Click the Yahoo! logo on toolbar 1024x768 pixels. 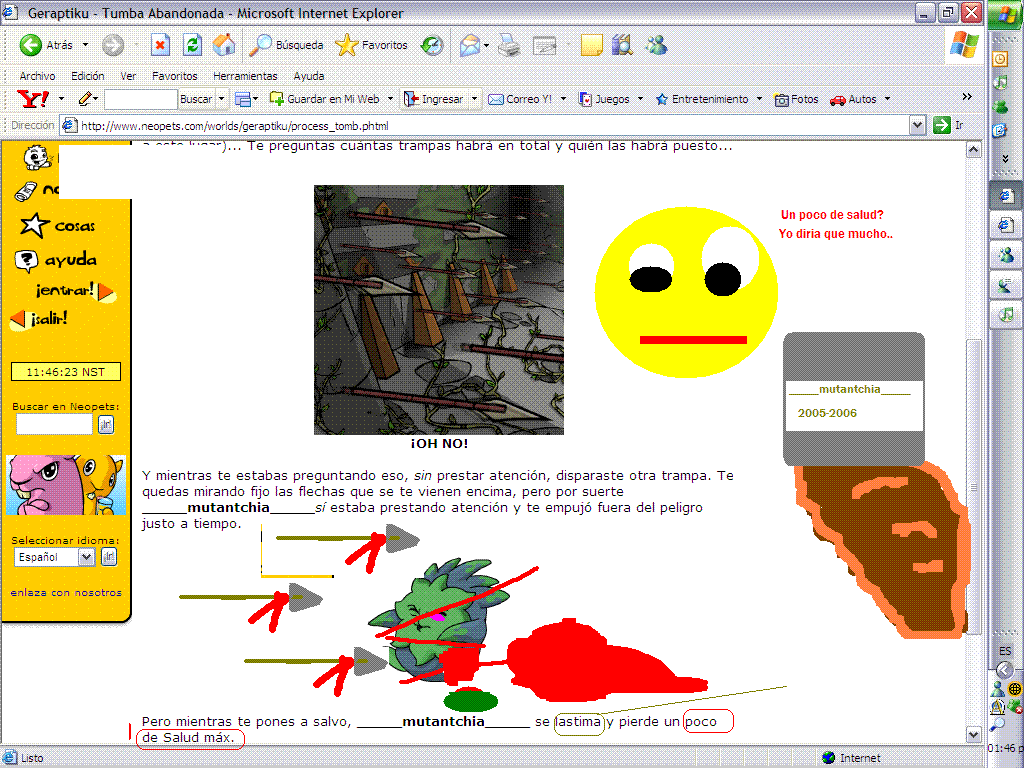click(x=33, y=99)
